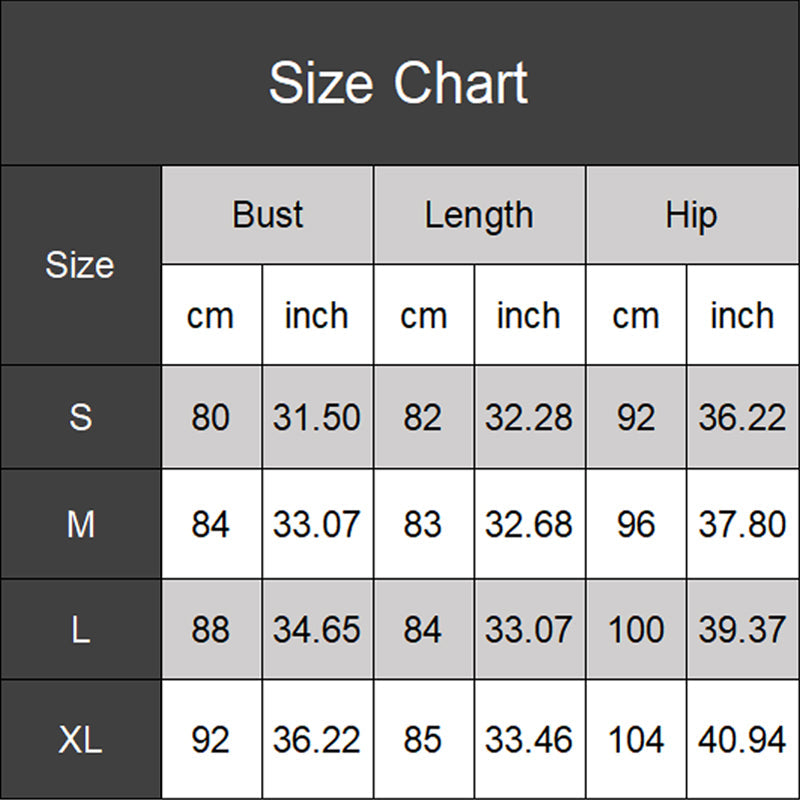Click the L size row label
The width and height of the screenshot is (800, 800).
(80, 630)
